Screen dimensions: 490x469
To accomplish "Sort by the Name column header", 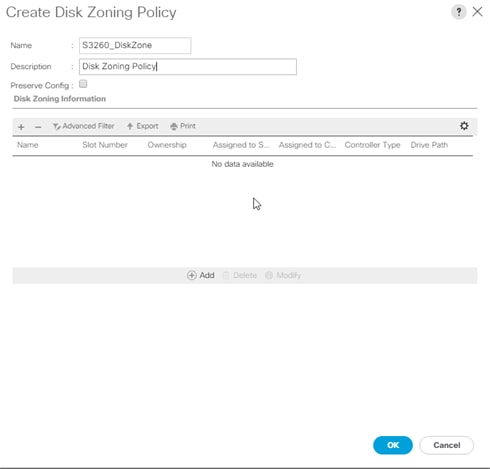I will point(28,145).
